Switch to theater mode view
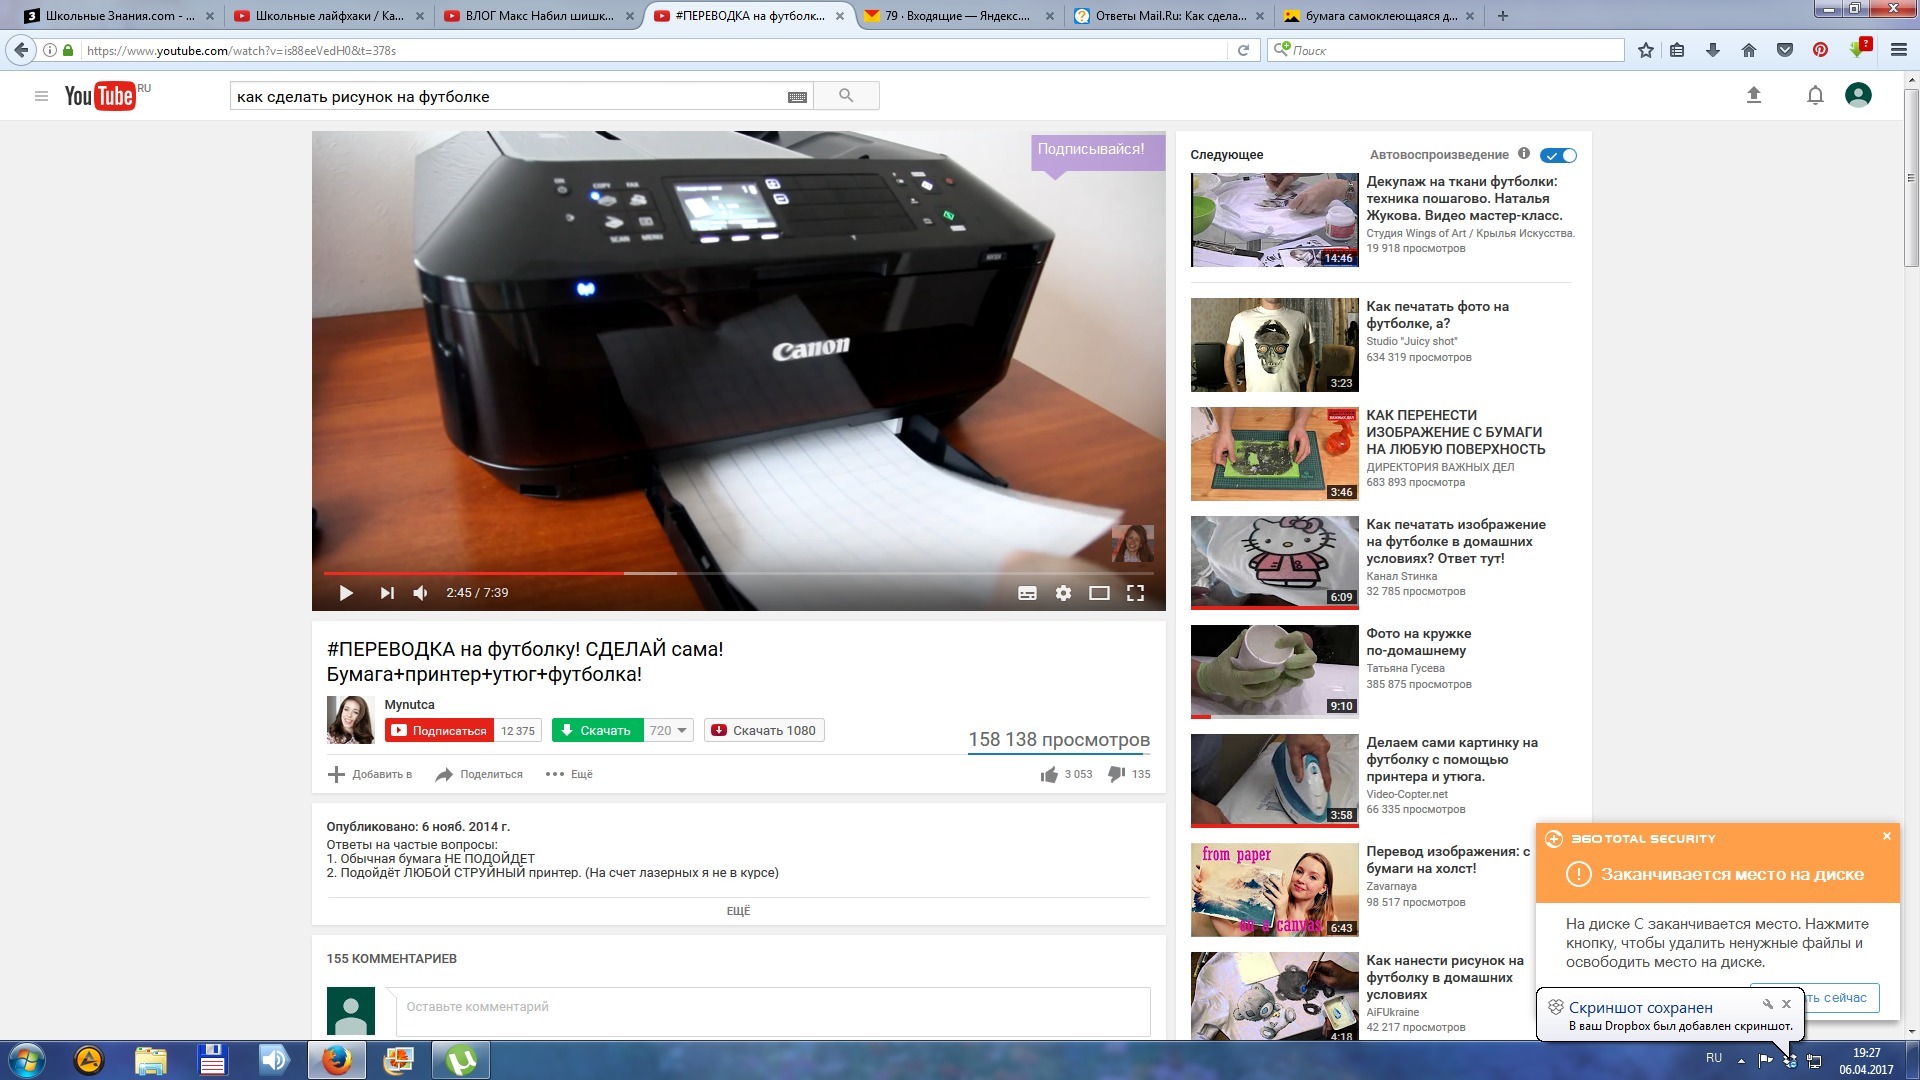 coord(1099,593)
